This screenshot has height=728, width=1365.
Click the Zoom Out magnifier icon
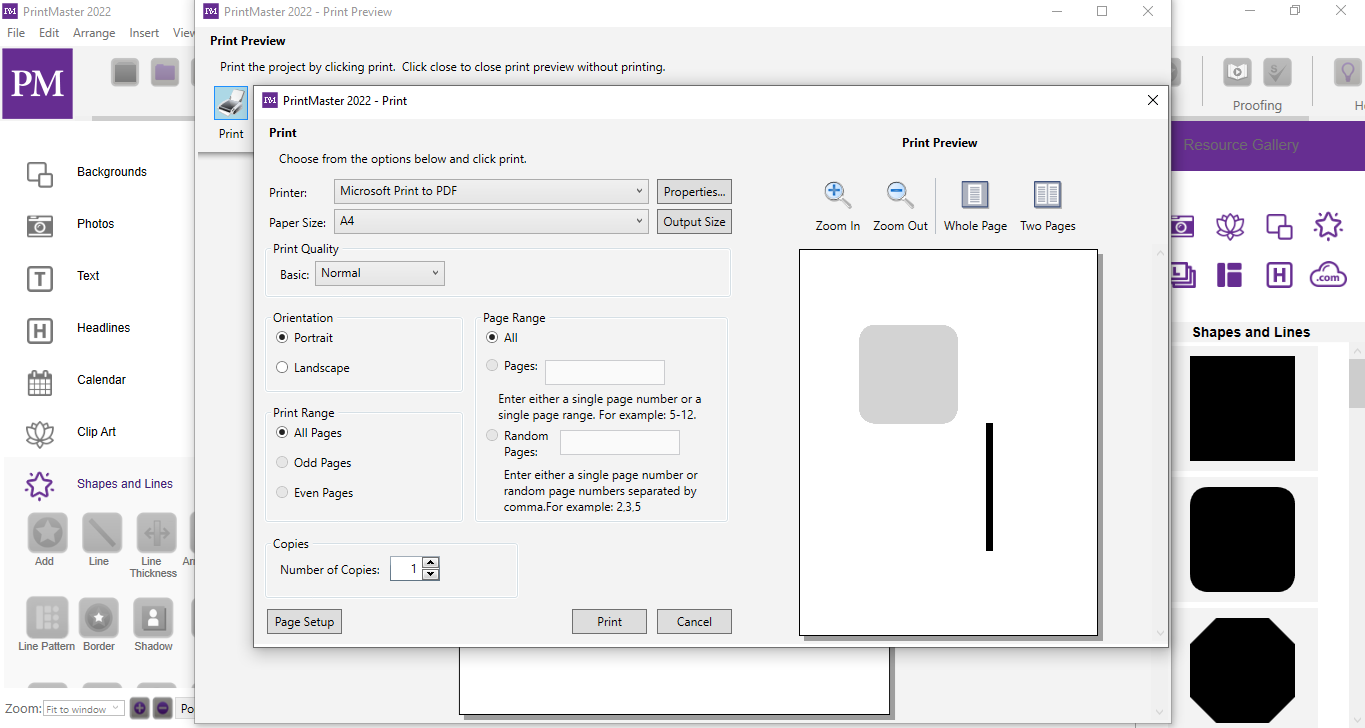(900, 194)
